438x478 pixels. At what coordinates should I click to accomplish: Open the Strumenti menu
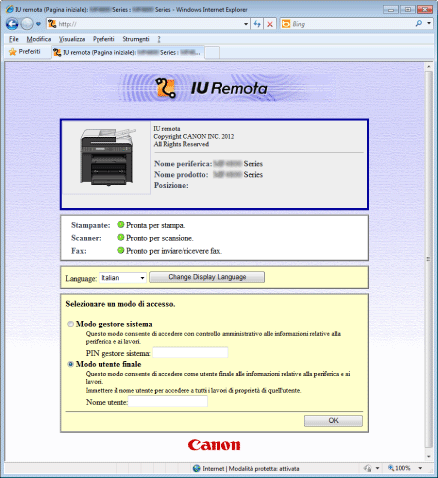[x=136, y=39]
